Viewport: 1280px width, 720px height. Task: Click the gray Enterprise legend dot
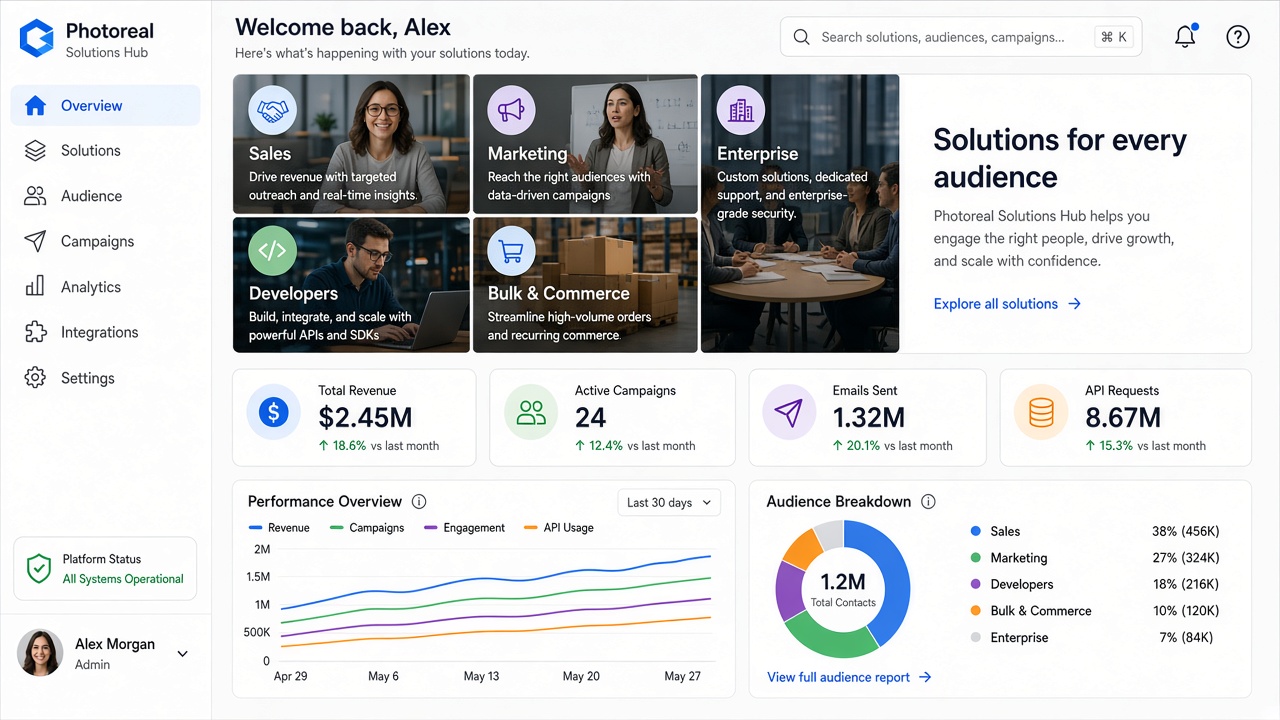point(976,638)
